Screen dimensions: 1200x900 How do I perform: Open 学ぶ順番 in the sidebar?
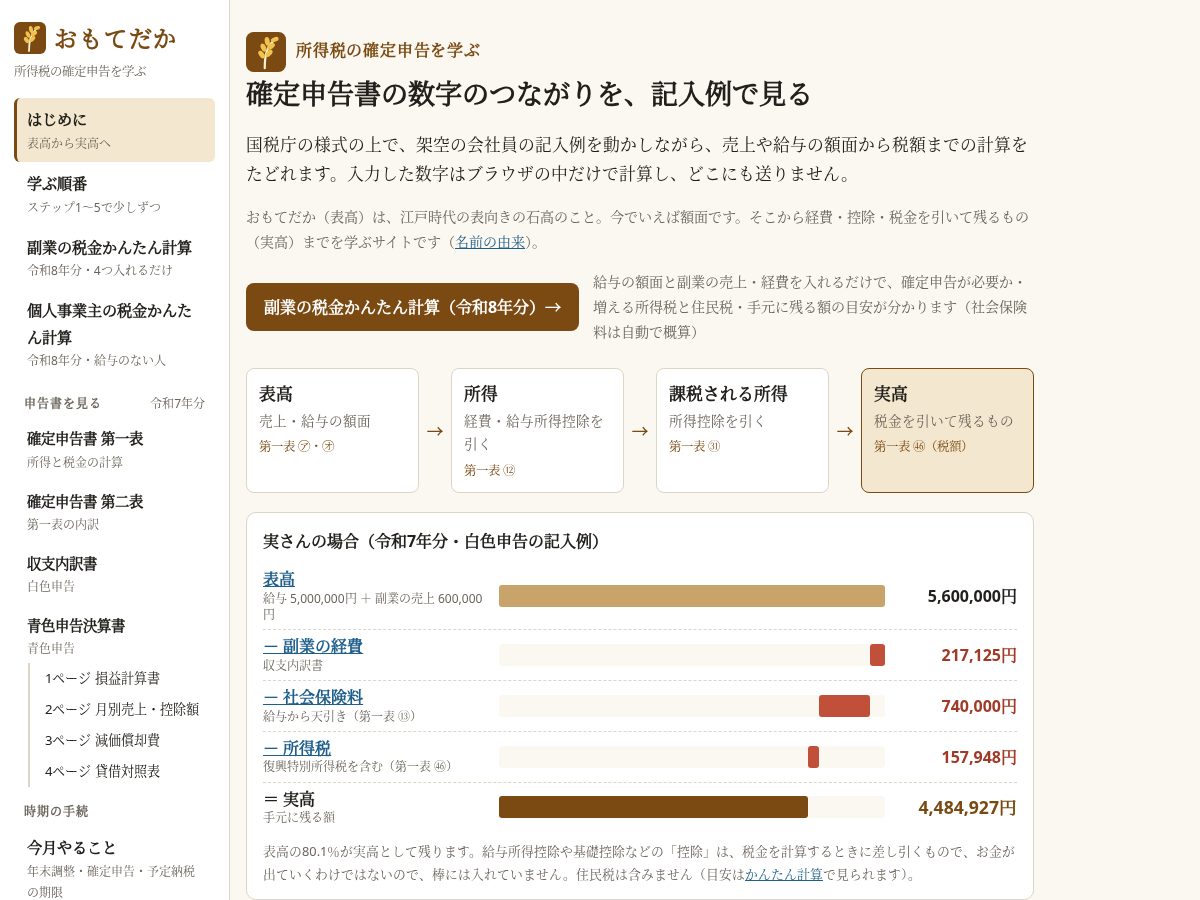pyautogui.click(x=114, y=194)
